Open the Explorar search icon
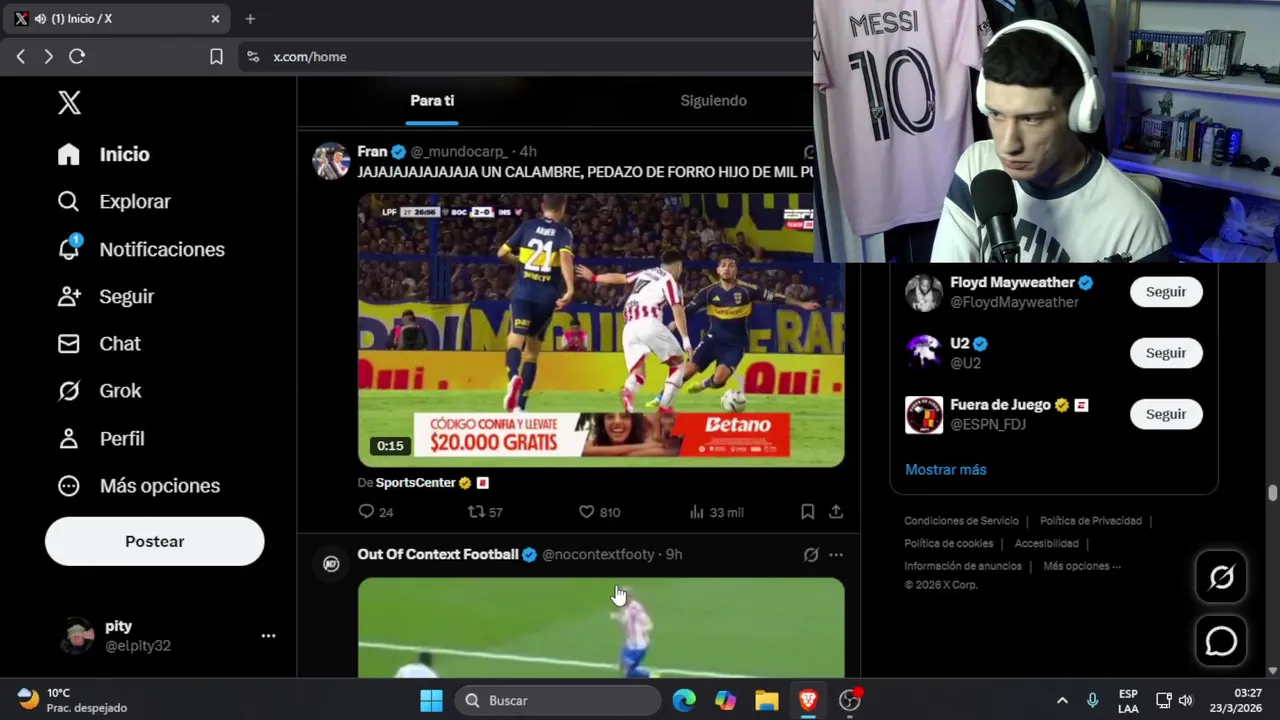Screen dimensions: 1280x720 (x=68, y=201)
